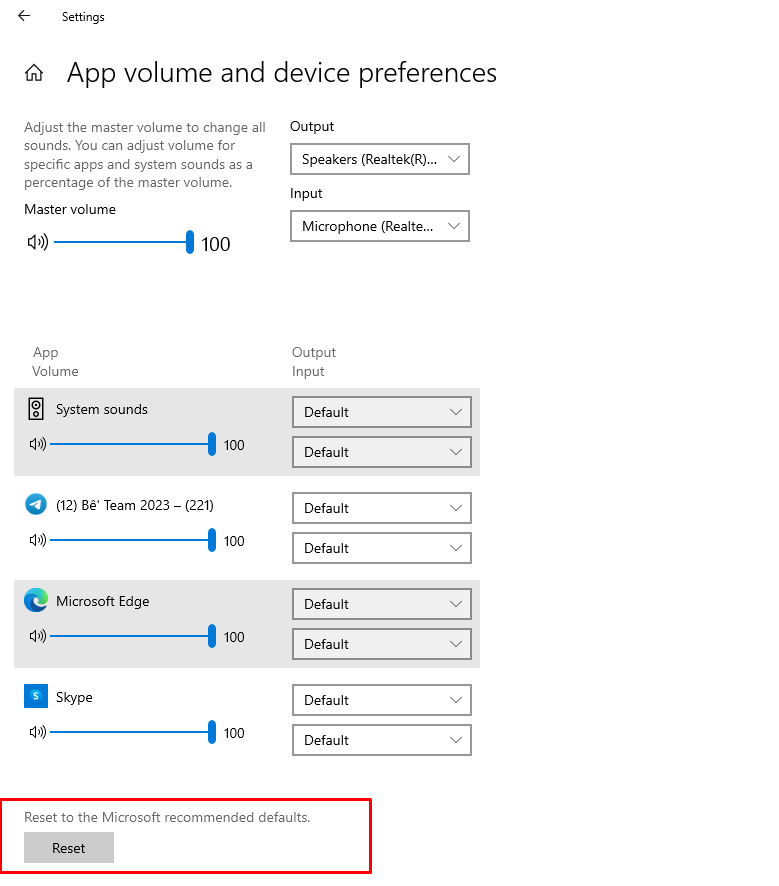
Task: Click the Microsoft Edge volume slider
Action: (133, 636)
